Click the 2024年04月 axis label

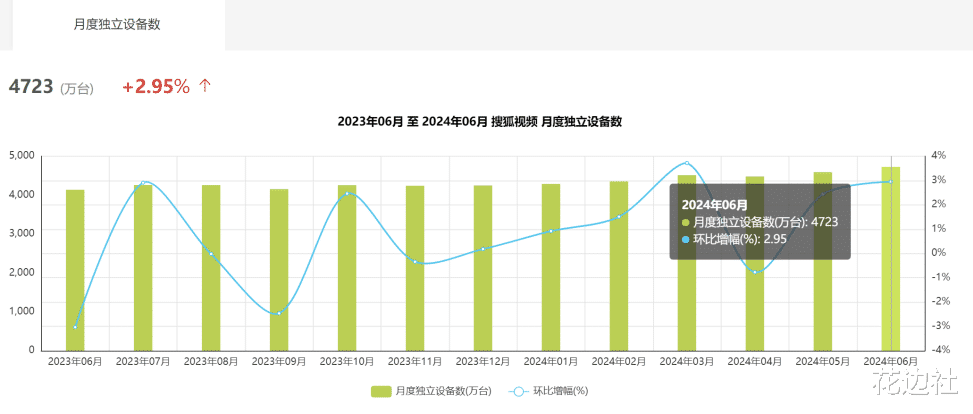tap(755, 361)
